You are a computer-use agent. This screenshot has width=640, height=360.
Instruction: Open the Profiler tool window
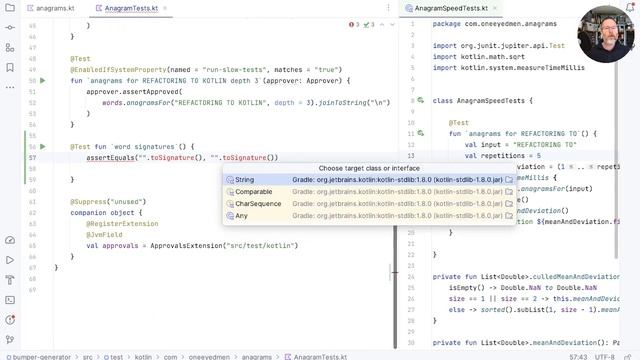(10, 240)
